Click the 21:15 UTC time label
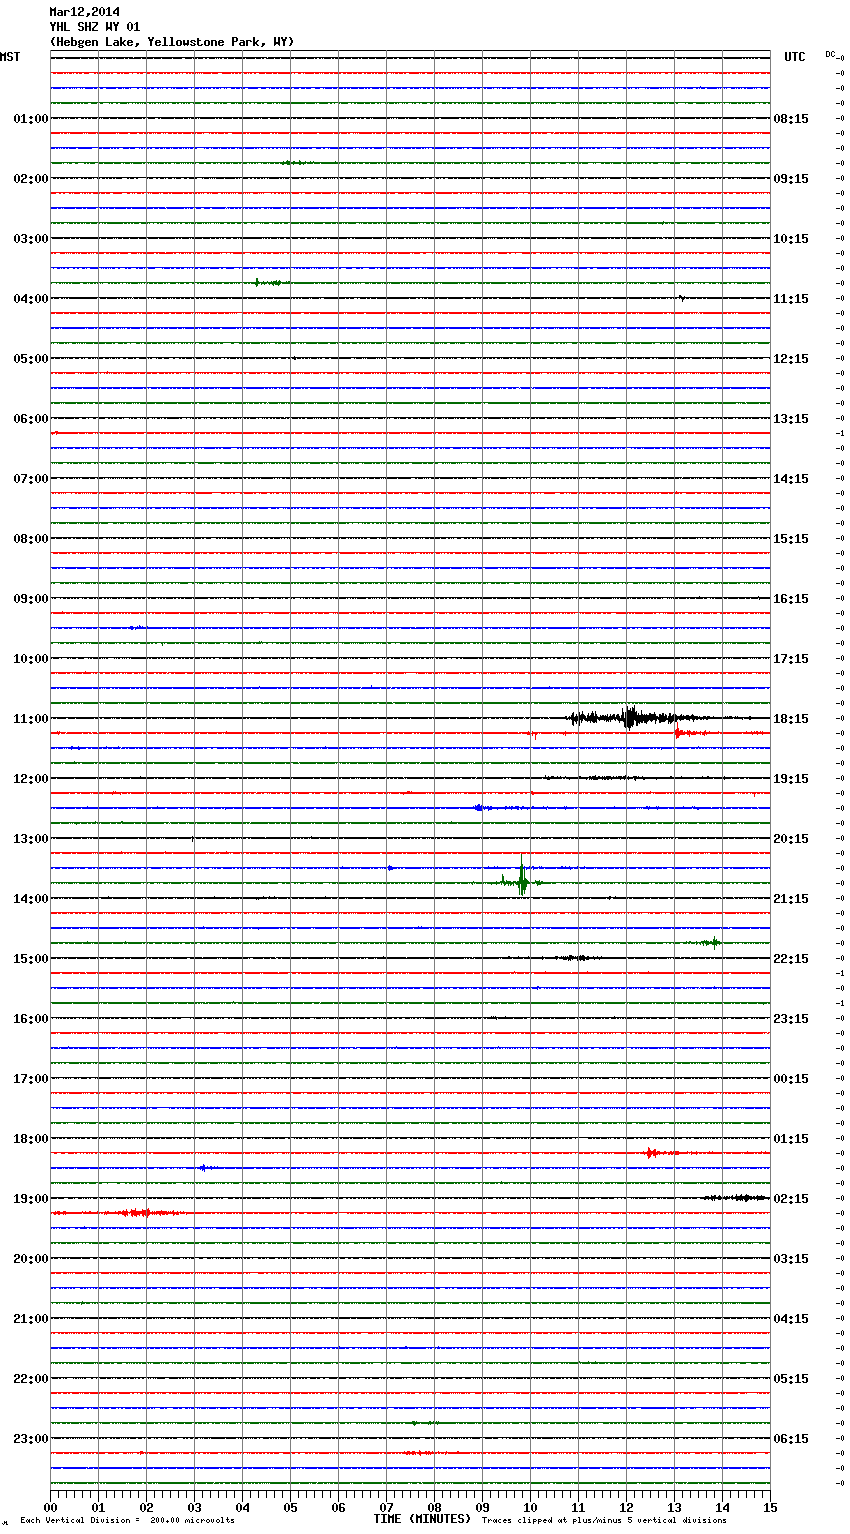This screenshot has height=1534, width=850. click(x=791, y=899)
